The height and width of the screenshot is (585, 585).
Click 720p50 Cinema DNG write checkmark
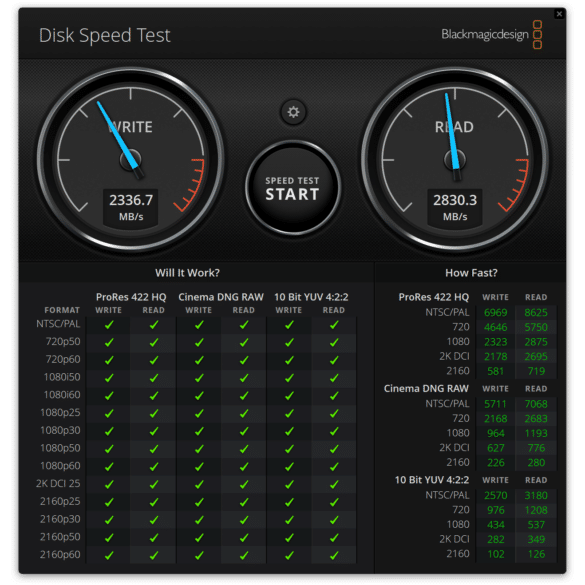(x=199, y=342)
